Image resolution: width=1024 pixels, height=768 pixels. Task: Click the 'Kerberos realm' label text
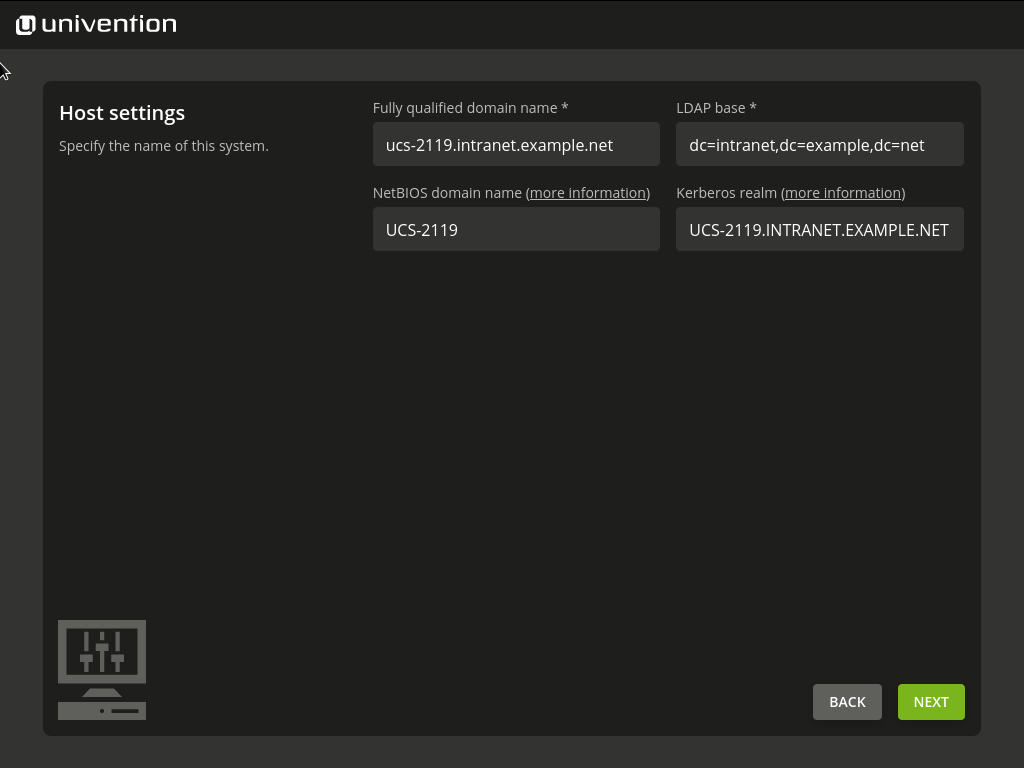[726, 193]
